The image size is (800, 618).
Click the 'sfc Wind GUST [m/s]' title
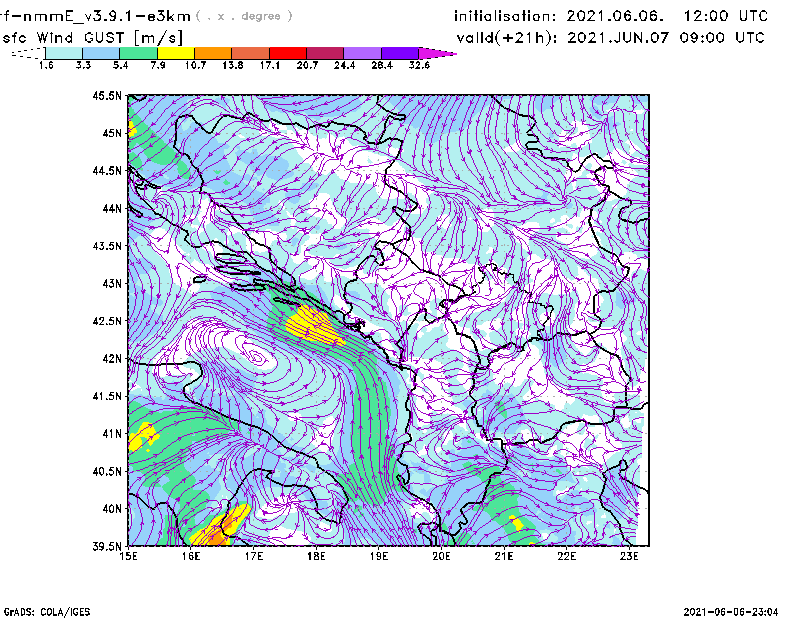(93, 38)
